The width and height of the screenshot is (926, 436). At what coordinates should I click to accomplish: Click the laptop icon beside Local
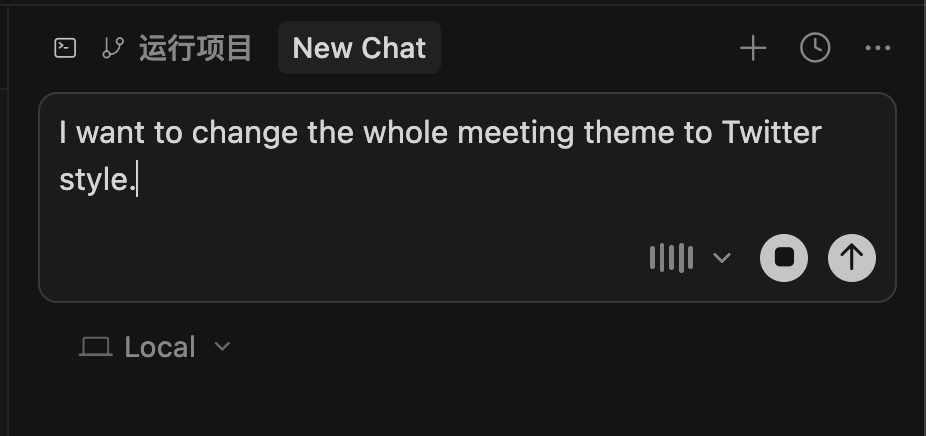pos(95,347)
